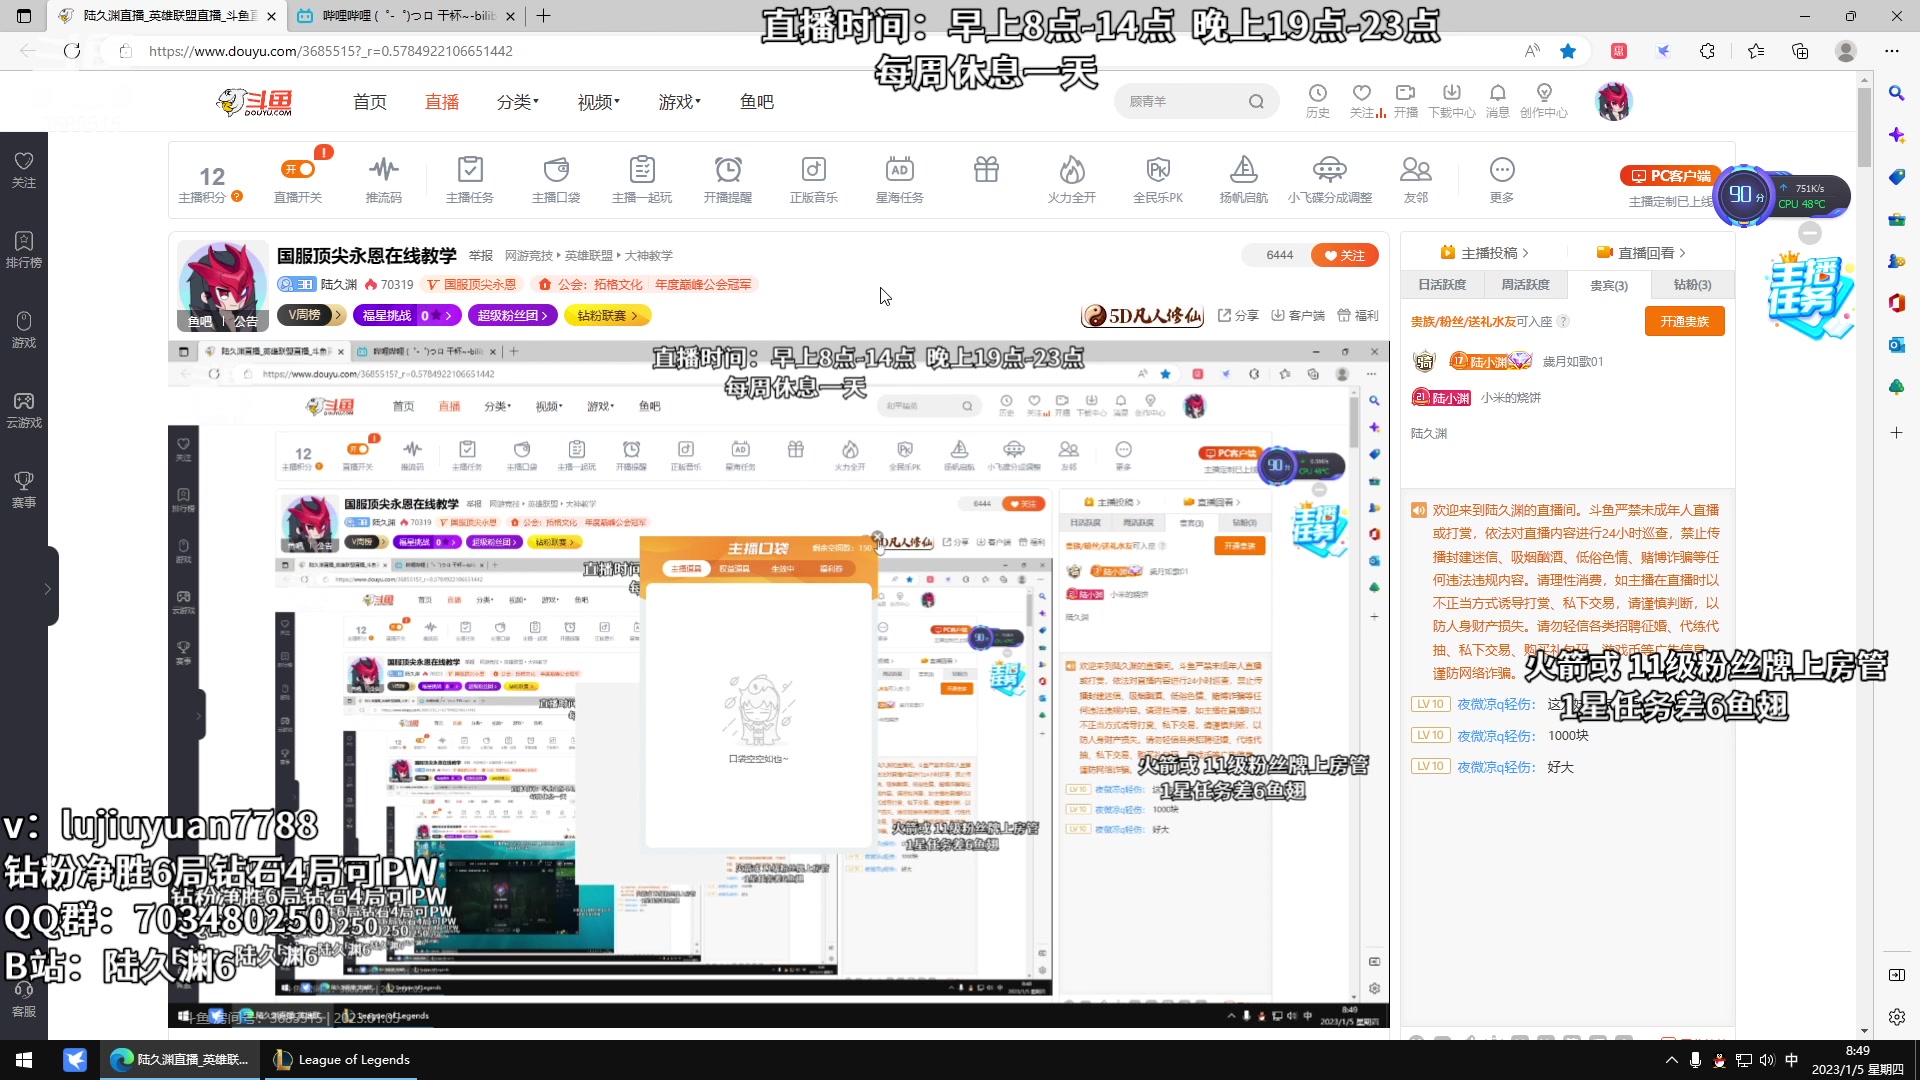Viewport: 1920px width, 1080px height.
Task: Click the site search field 顾青羊
Action: [1185, 101]
